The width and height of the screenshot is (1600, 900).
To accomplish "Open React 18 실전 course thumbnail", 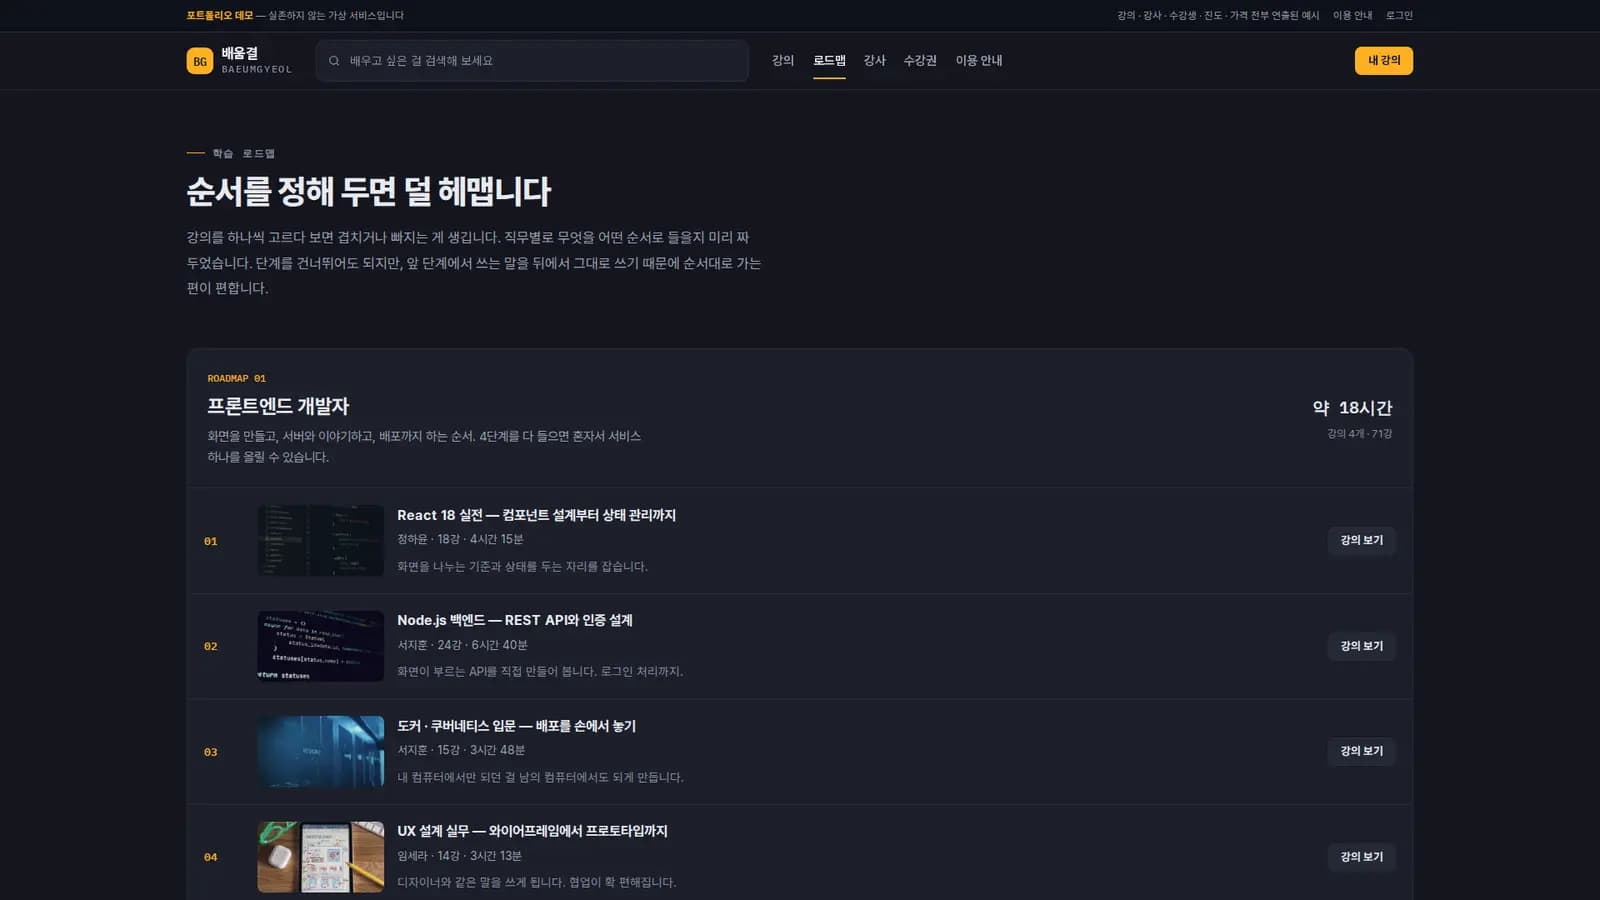I will tap(321, 541).
